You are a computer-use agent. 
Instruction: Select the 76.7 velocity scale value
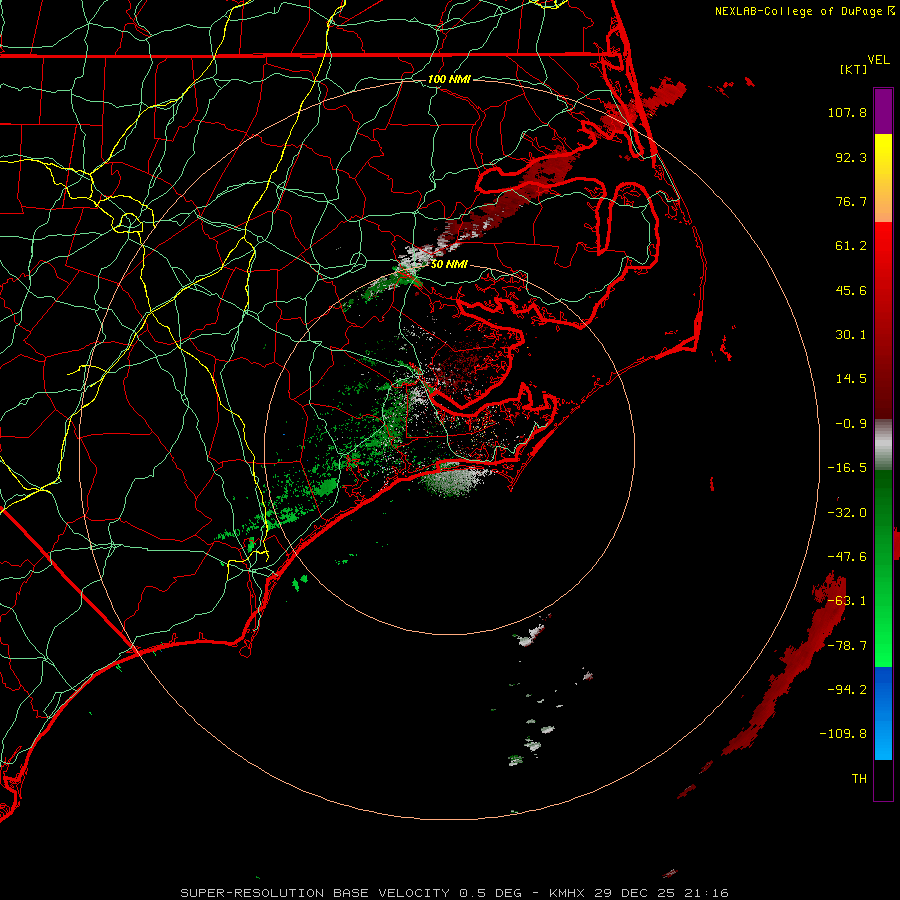point(851,201)
